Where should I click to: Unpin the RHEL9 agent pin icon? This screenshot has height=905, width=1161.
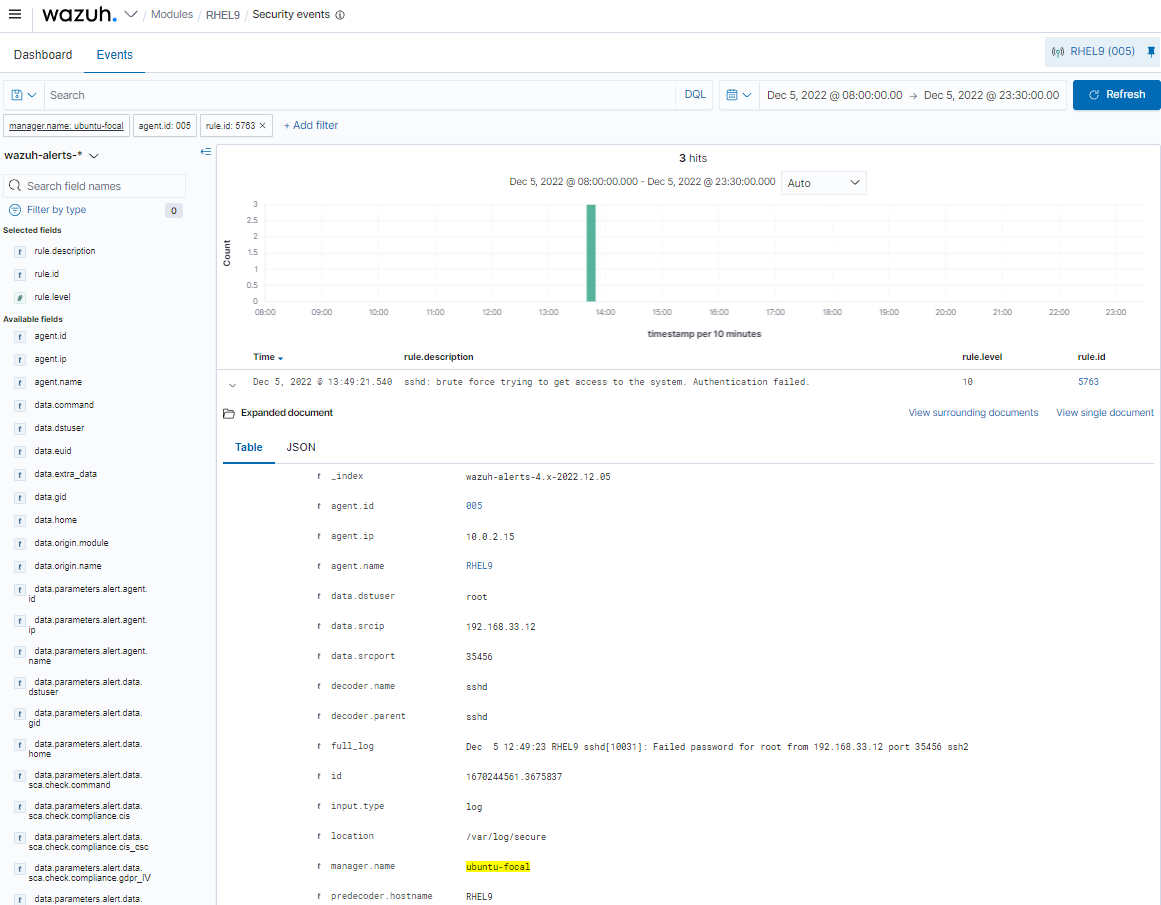pyautogui.click(x=1151, y=52)
